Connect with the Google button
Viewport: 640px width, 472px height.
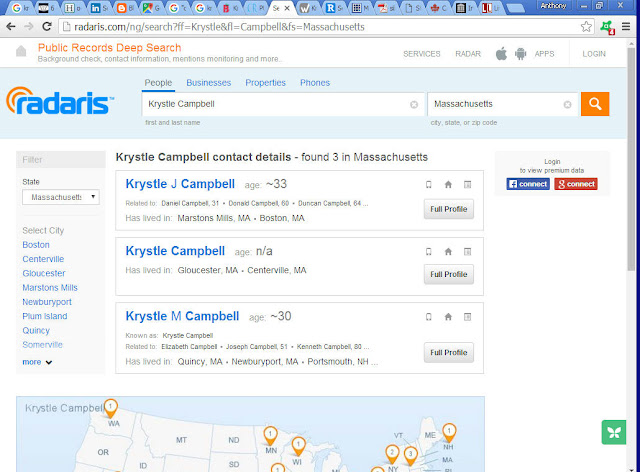pos(576,184)
